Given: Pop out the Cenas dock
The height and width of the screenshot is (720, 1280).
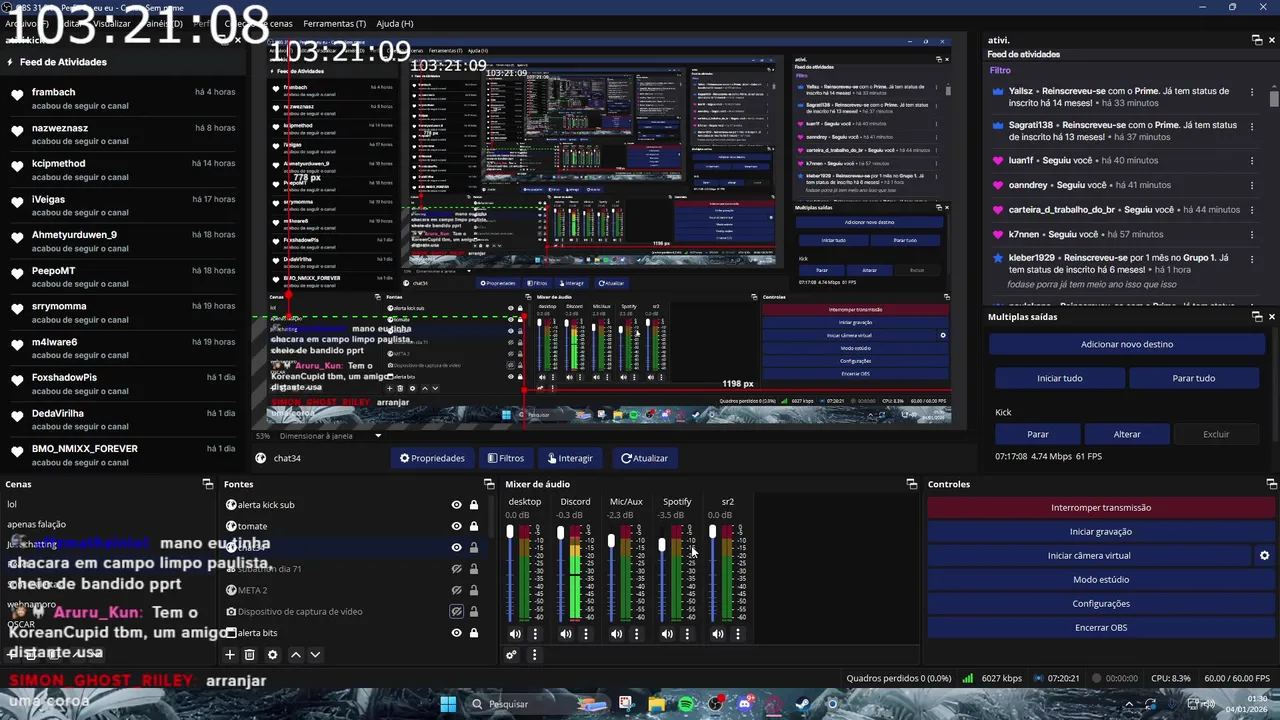Looking at the screenshot, I should click(x=207, y=484).
